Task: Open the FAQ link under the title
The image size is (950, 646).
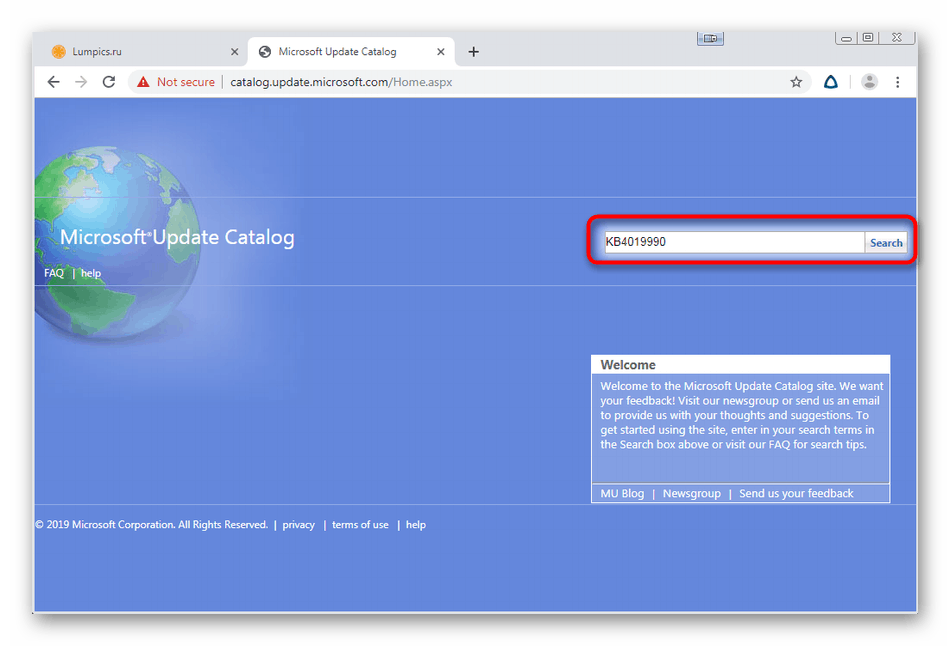Action: coord(54,273)
